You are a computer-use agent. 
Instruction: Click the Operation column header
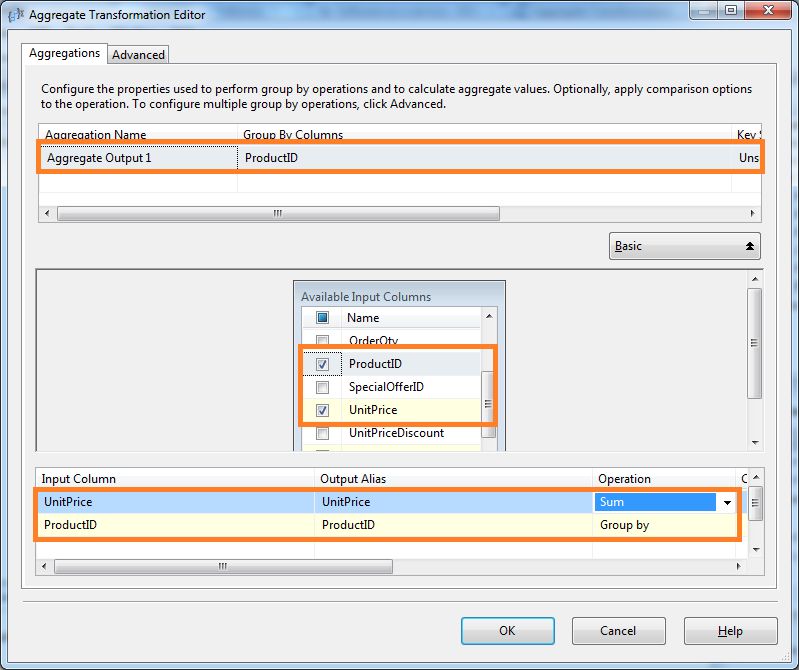665,479
